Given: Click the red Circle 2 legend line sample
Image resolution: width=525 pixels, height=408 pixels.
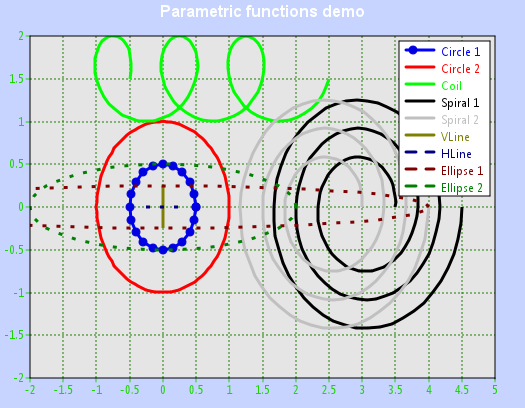Looking at the screenshot, I should [x=420, y=67].
